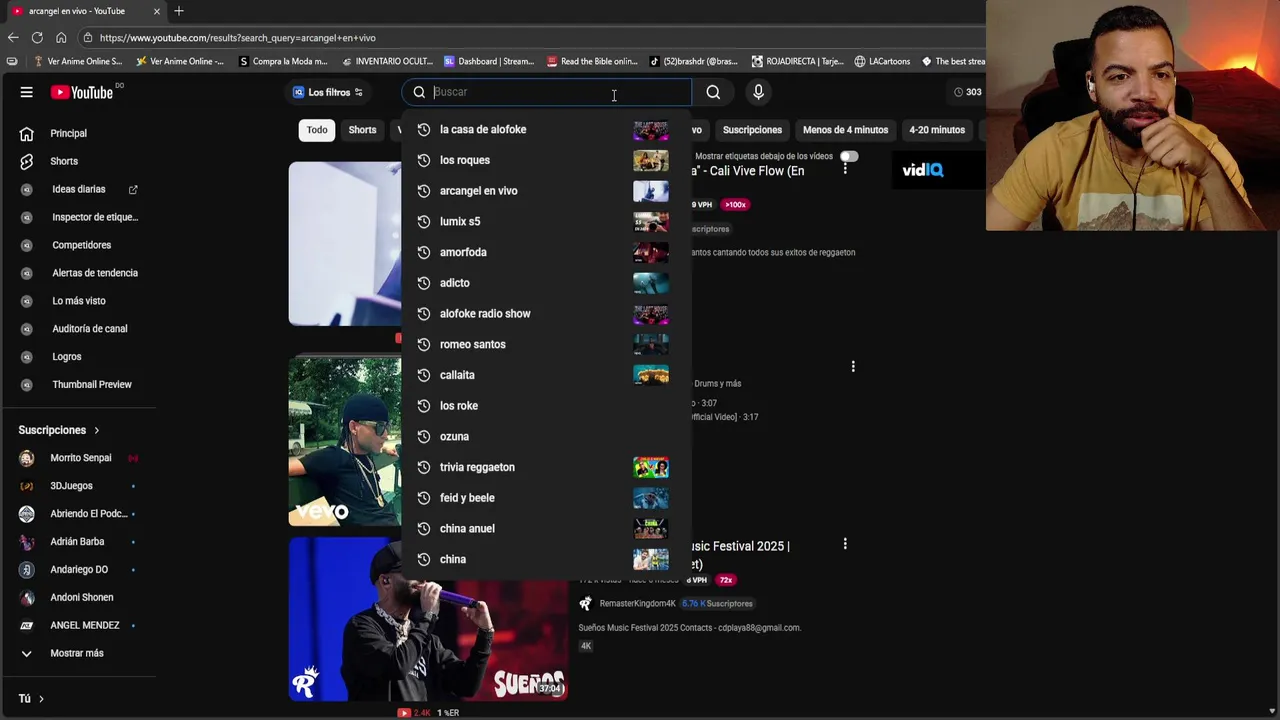The image size is (1280, 720).
Task: Open the Adrián Barba channel subscription
Action: (77, 542)
